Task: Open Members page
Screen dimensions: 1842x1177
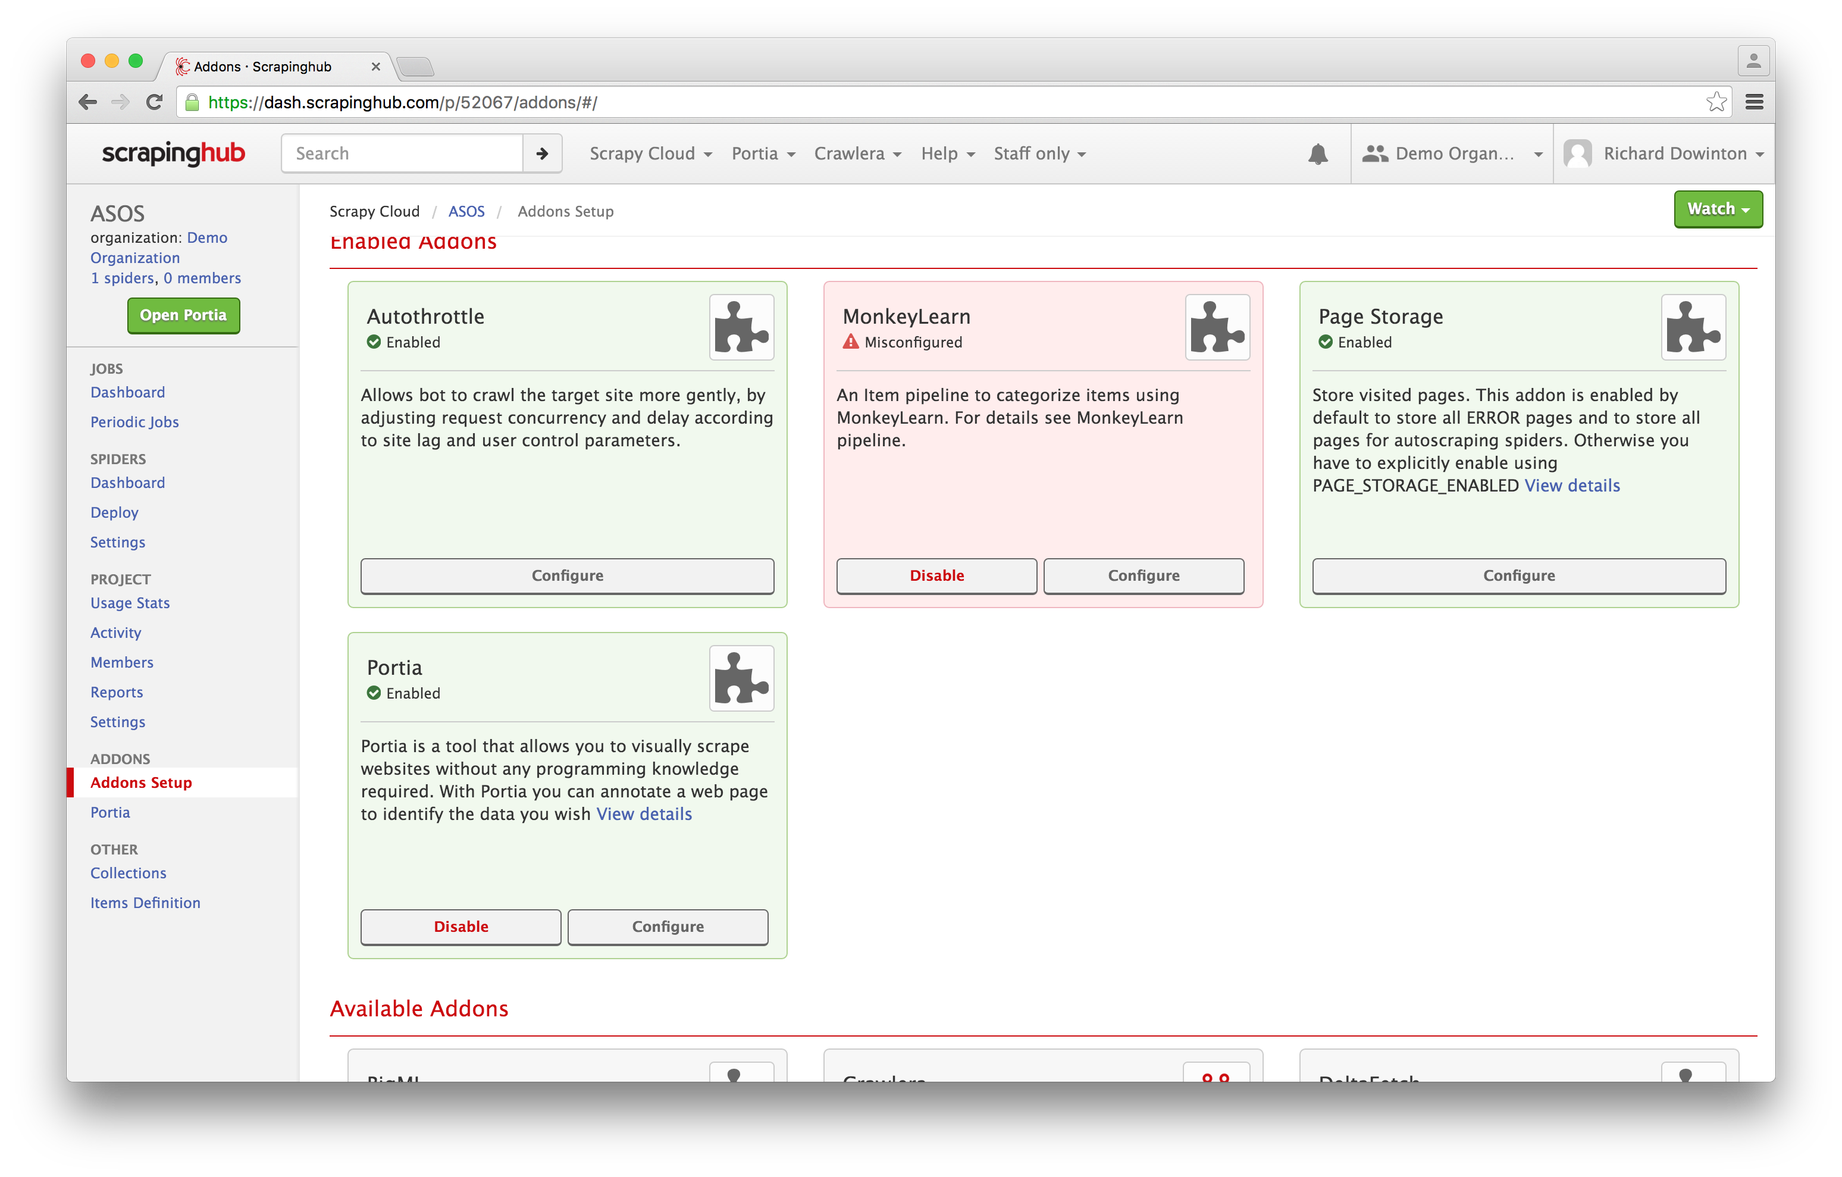Action: [x=122, y=663]
